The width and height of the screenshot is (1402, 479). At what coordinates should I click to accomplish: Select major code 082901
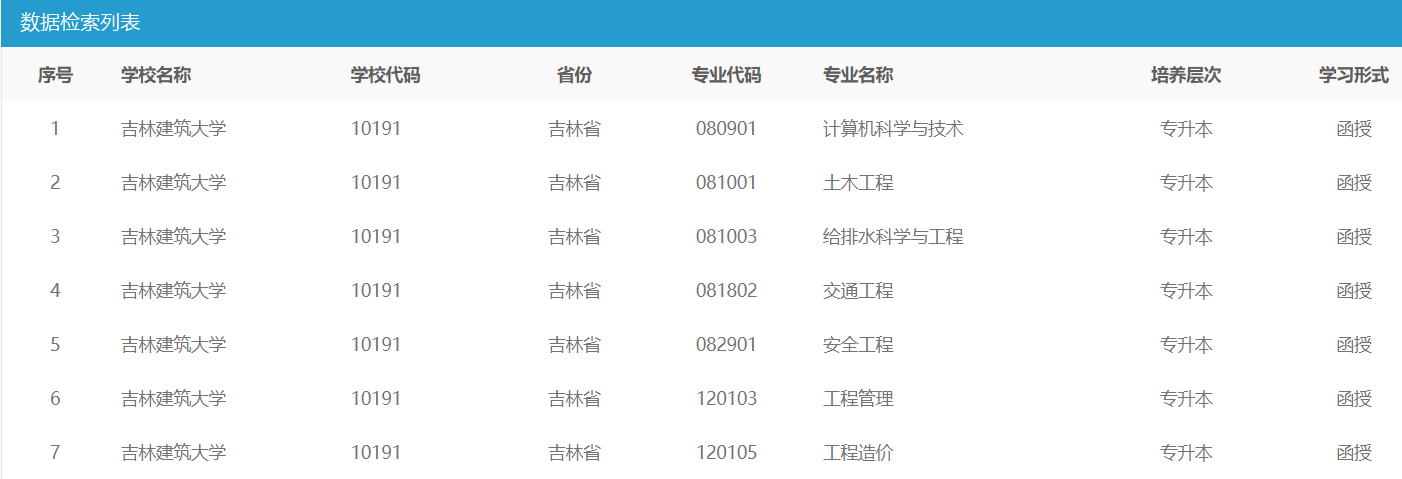pos(727,345)
